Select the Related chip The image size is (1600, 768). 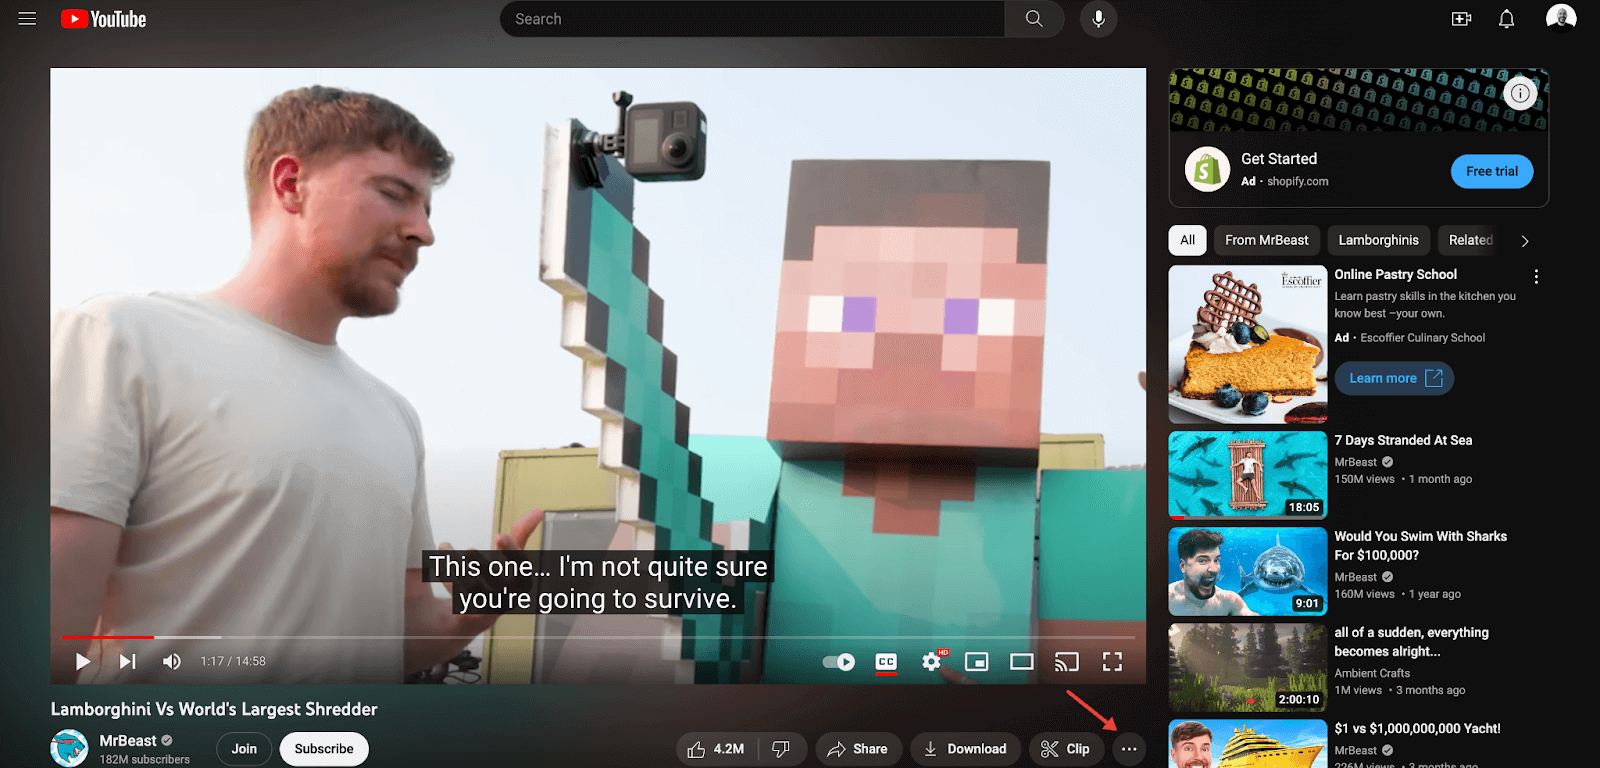pyautogui.click(x=1470, y=240)
